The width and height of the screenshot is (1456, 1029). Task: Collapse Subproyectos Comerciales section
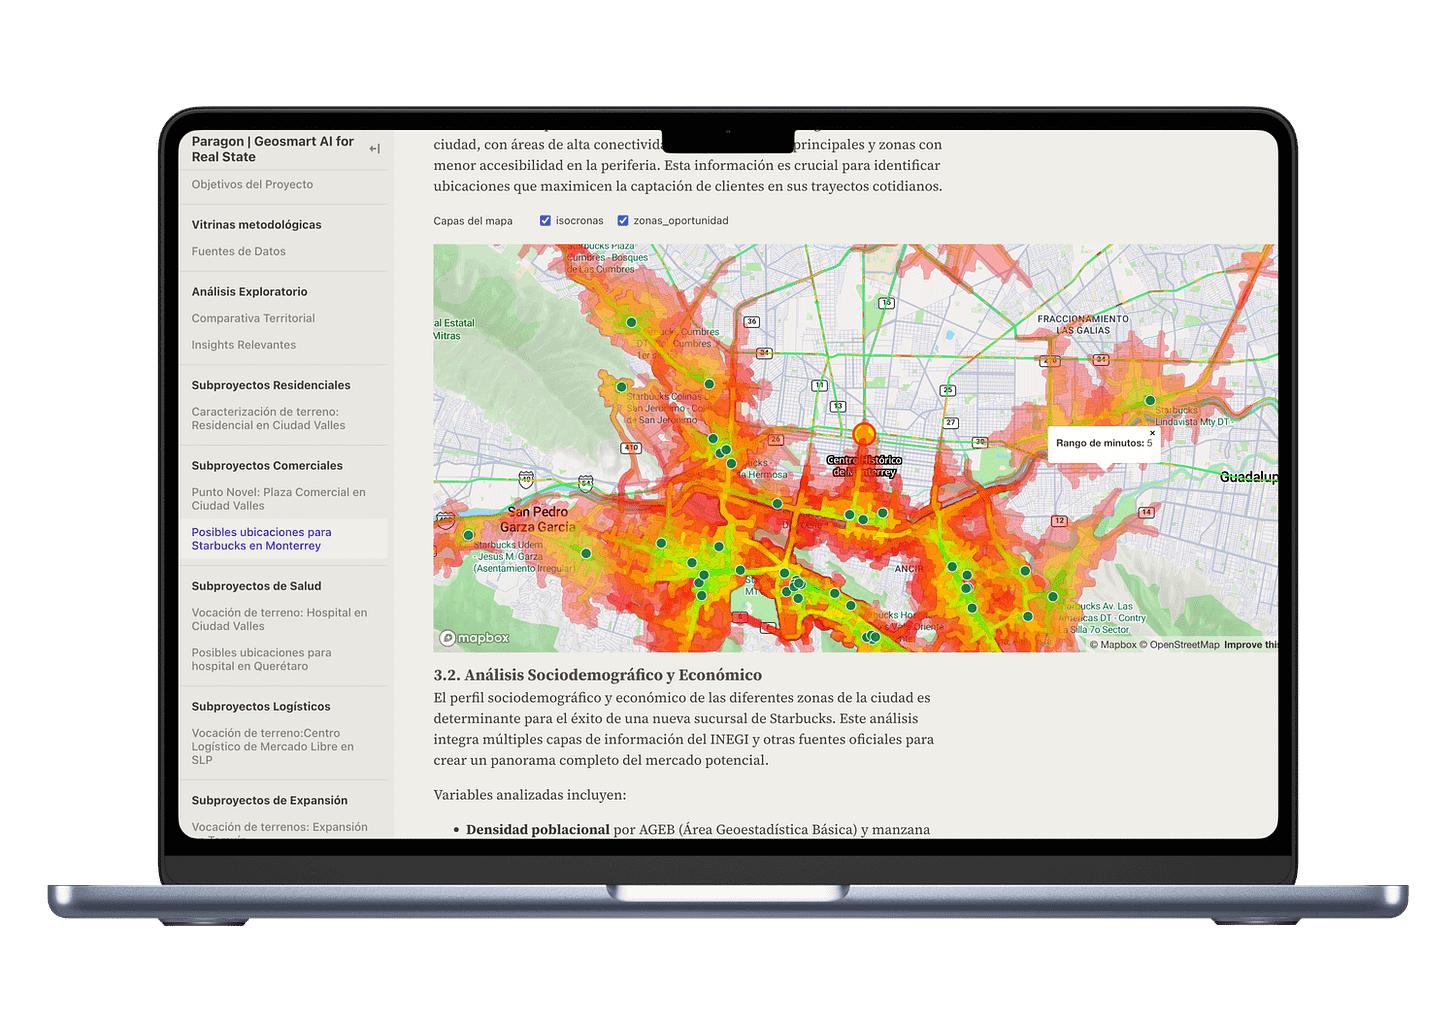click(x=267, y=466)
